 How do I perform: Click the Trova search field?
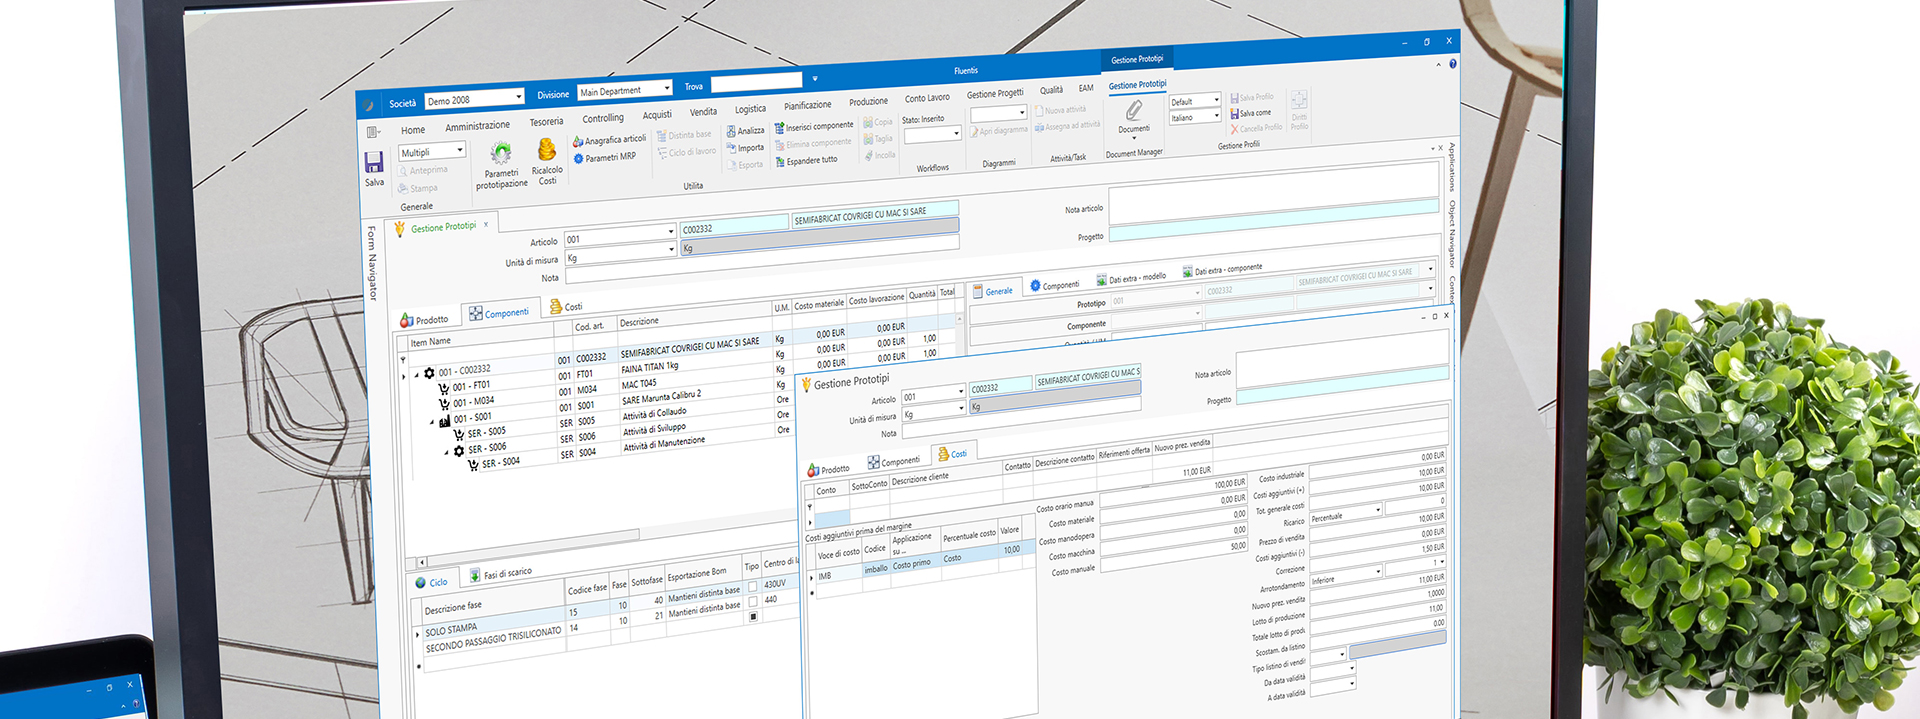point(755,81)
